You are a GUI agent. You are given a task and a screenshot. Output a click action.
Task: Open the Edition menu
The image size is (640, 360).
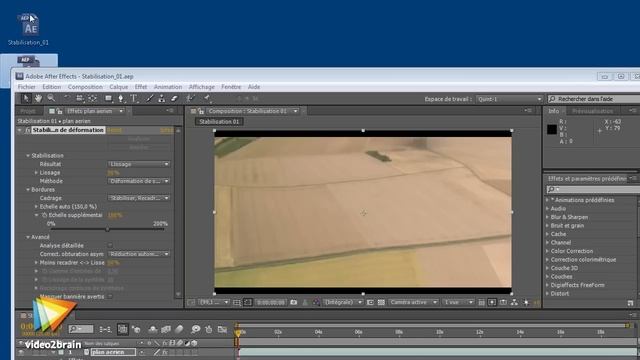[x=51, y=87]
